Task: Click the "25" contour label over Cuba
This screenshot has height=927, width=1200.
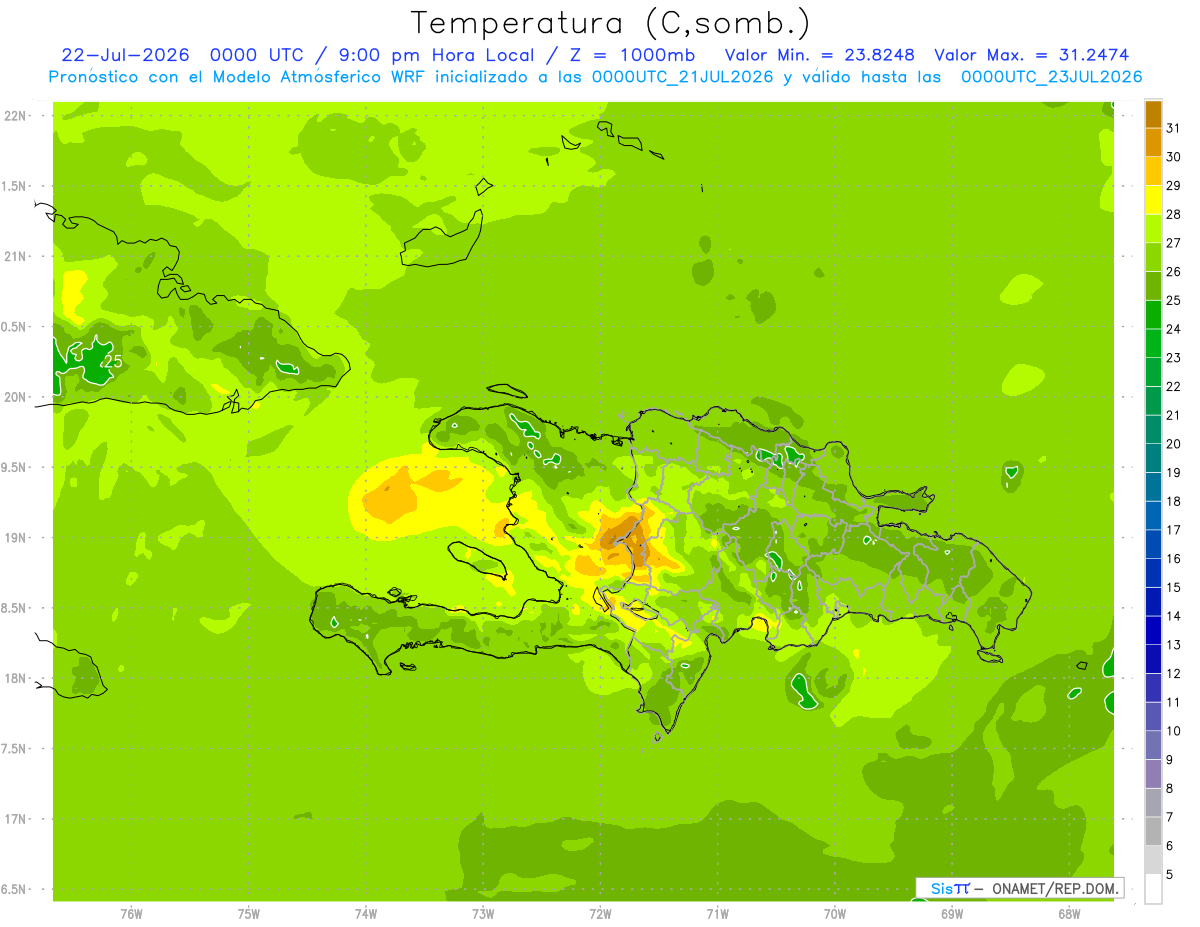Action: pos(113,361)
